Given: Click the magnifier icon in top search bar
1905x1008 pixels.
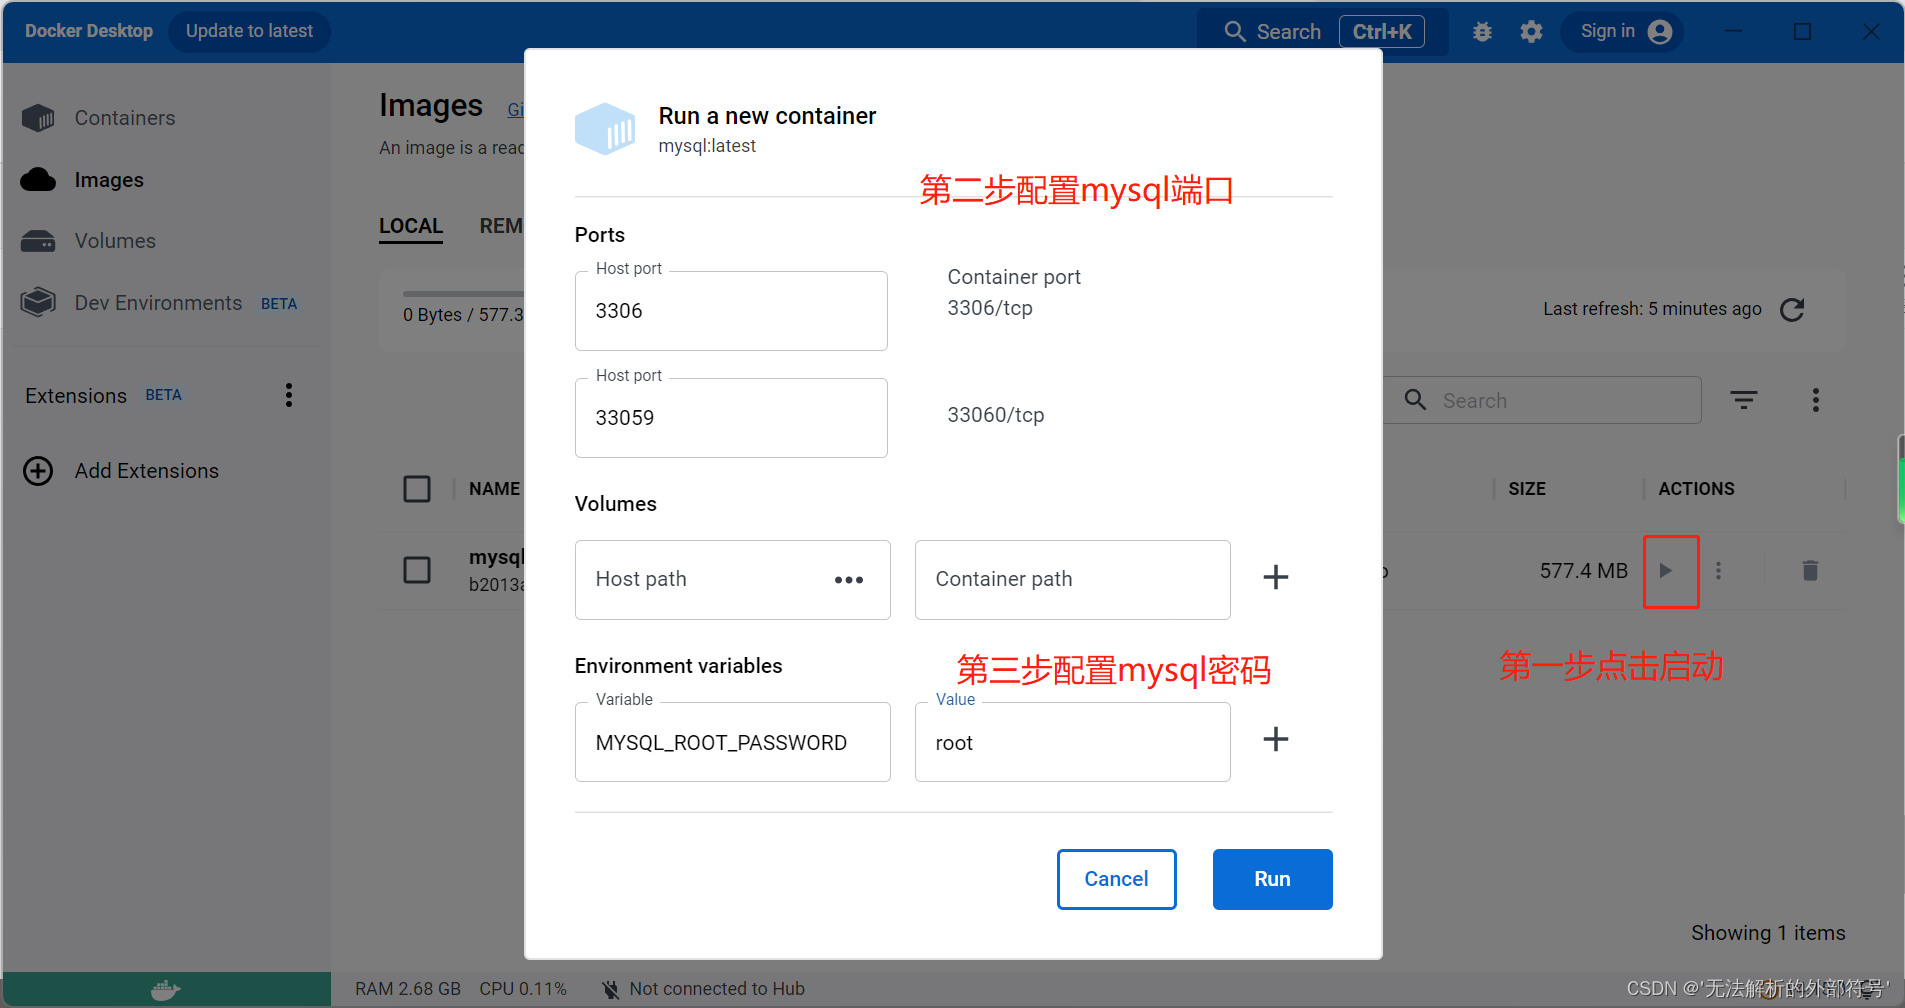Looking at the screenshot, I should coord(1235,32).
